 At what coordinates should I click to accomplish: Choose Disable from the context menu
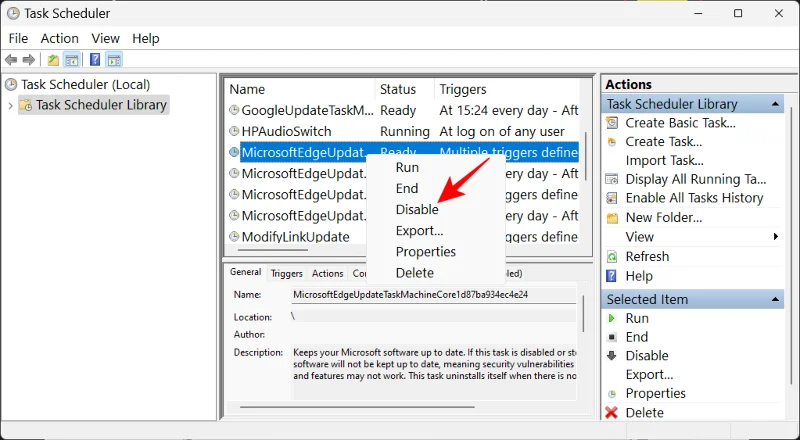click(x=417, y=210)
